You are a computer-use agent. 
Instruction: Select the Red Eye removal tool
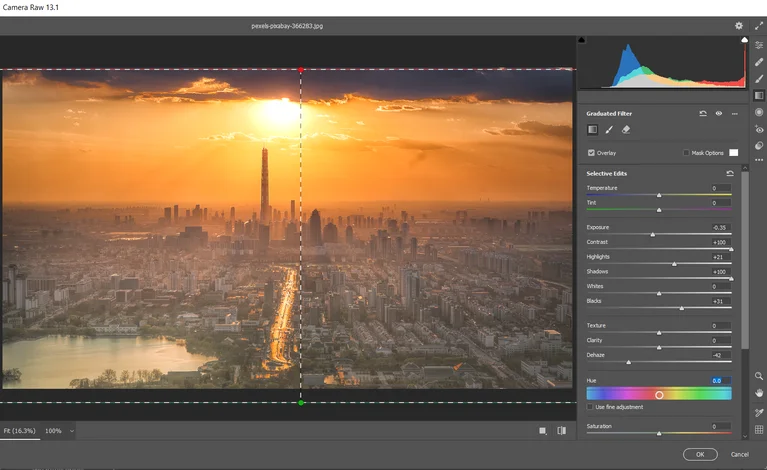(759, 129)
